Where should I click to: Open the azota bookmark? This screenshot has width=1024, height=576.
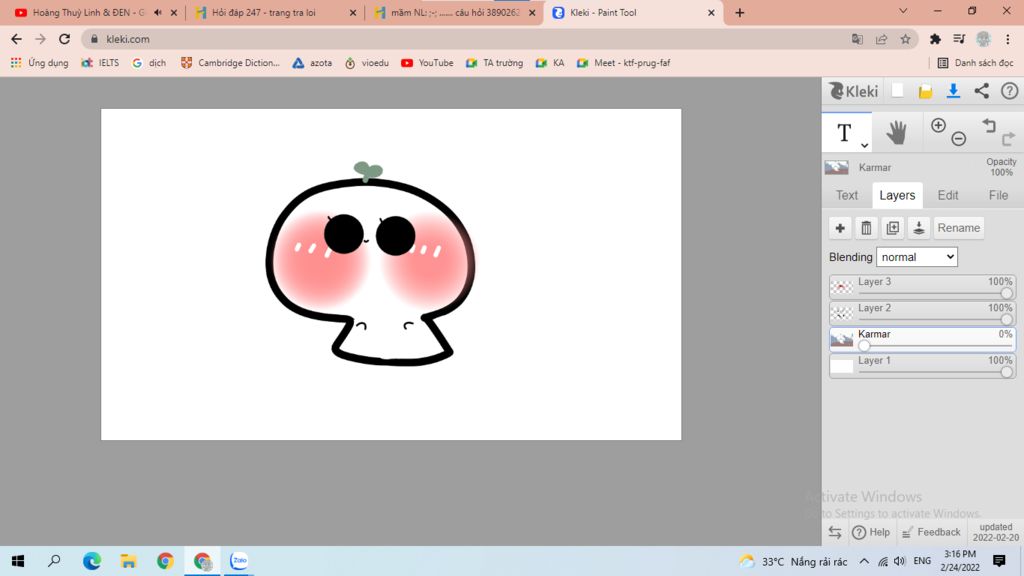(312, 63)
